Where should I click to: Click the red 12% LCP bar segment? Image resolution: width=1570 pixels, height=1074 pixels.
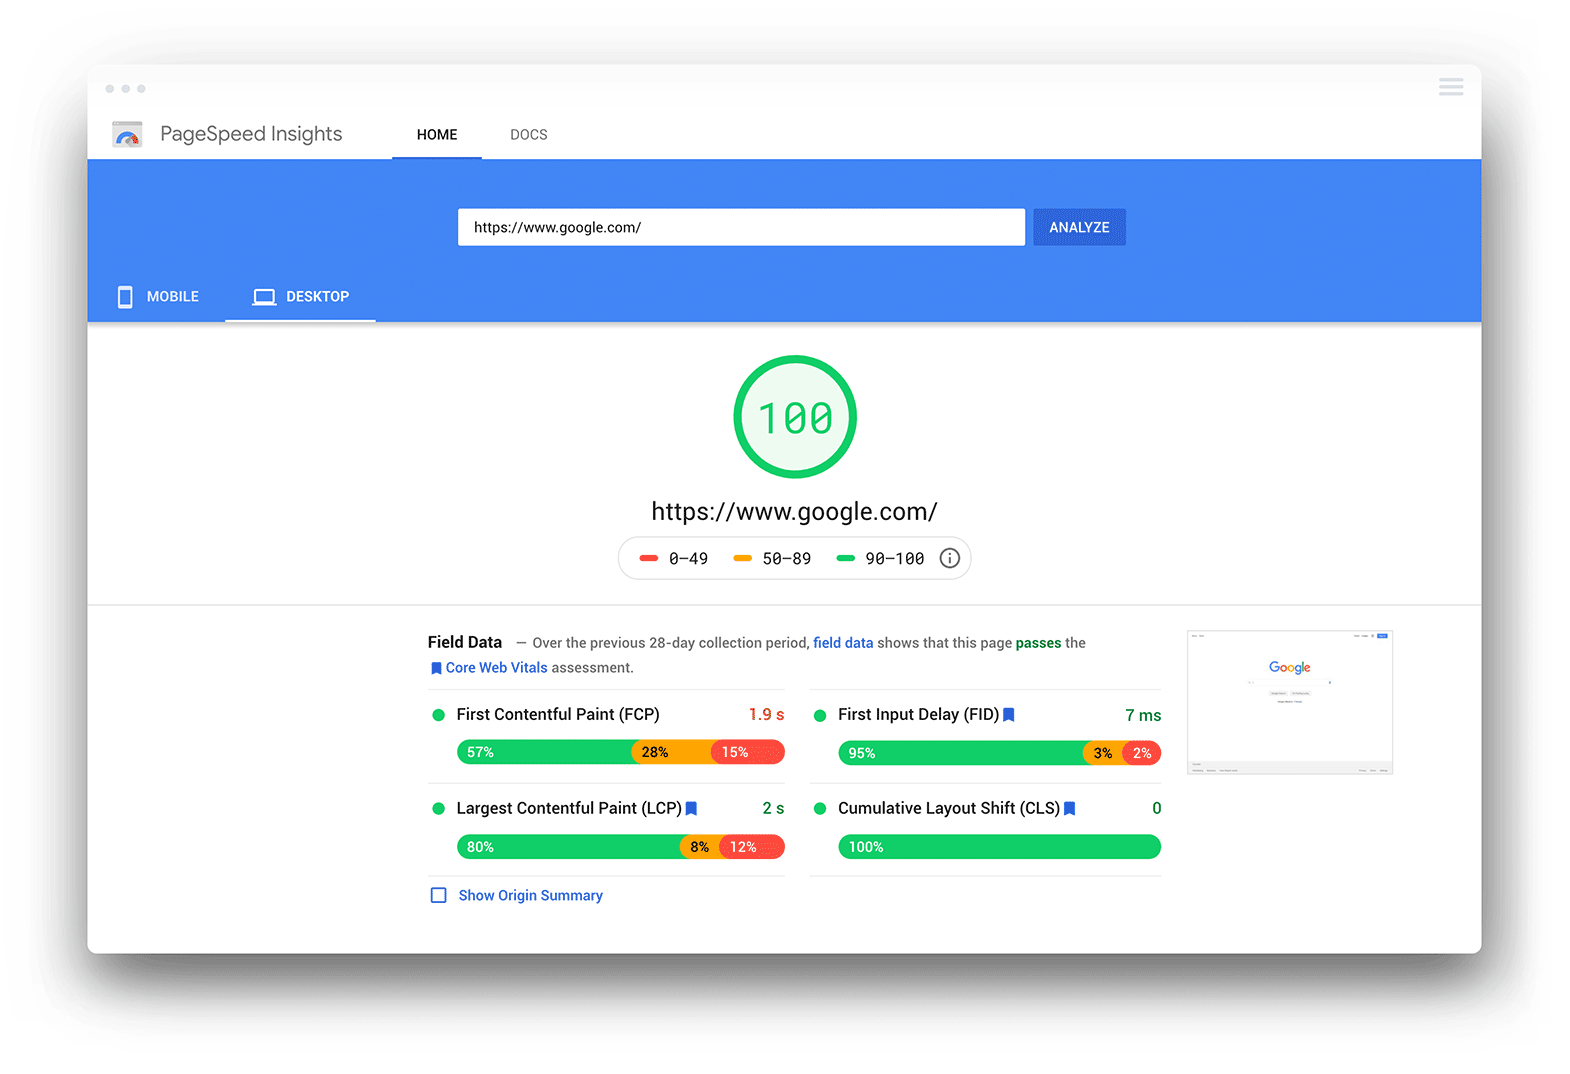coord(752,847)
